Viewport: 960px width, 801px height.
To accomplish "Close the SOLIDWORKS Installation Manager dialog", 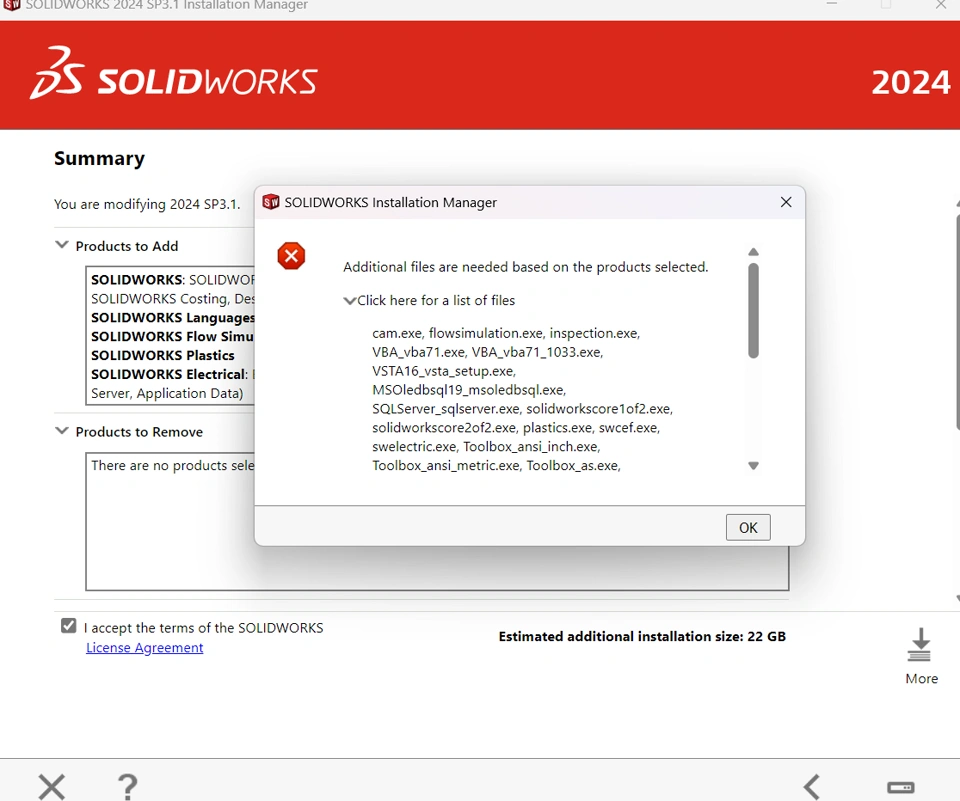I will coord(786,202).
